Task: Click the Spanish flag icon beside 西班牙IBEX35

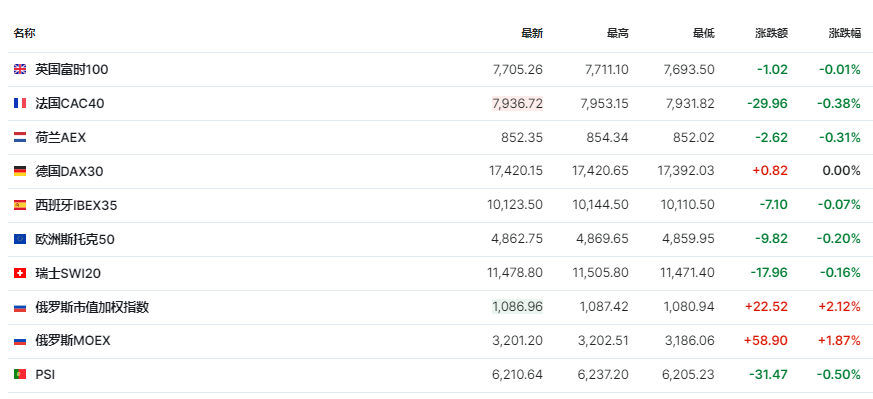Action: [x=20, y=205]
